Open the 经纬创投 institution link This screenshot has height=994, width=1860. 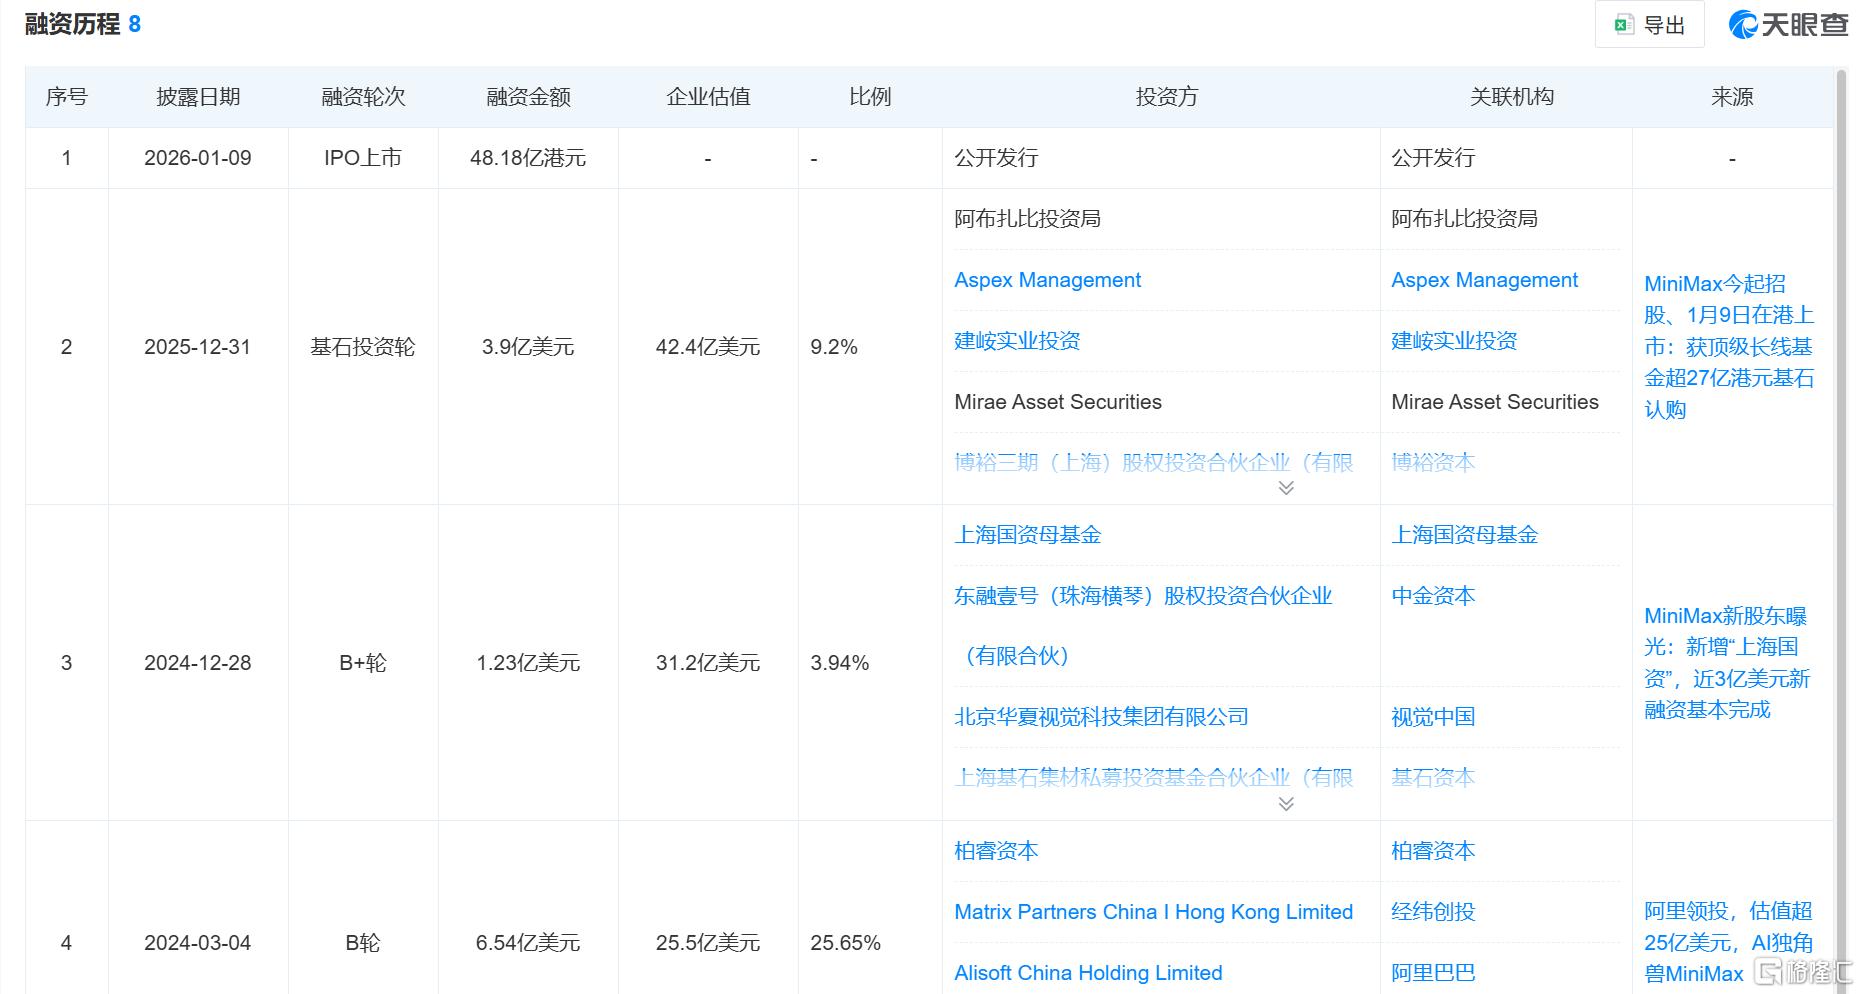coord(1433,912)
